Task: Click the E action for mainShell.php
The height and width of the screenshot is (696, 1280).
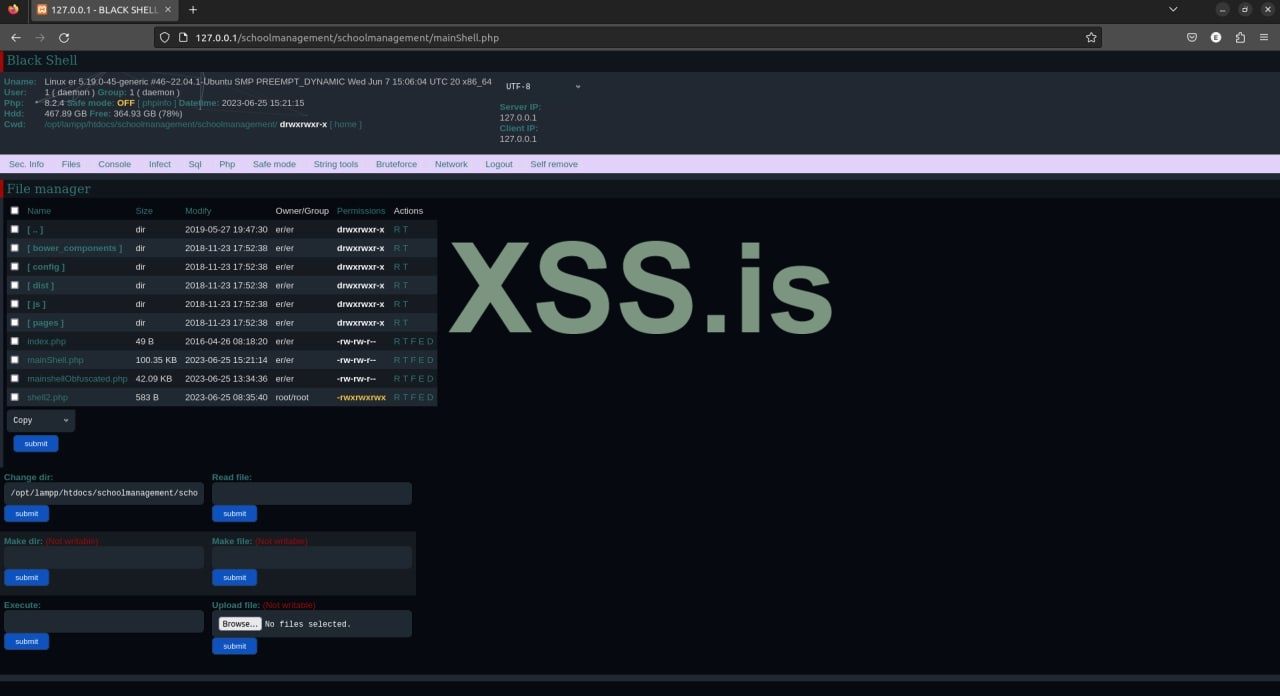Action: click(422, 360)
